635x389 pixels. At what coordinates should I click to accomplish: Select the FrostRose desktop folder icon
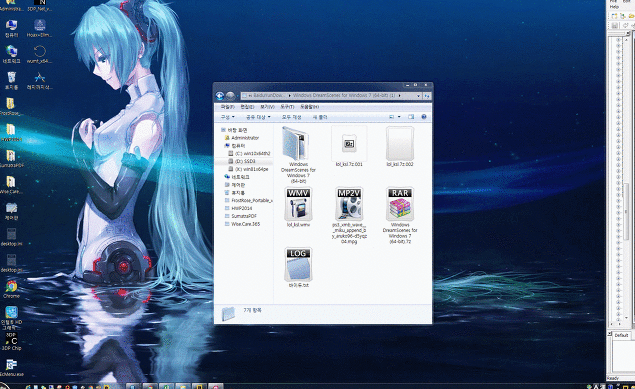pyautogui.click(x=11, y=106)
